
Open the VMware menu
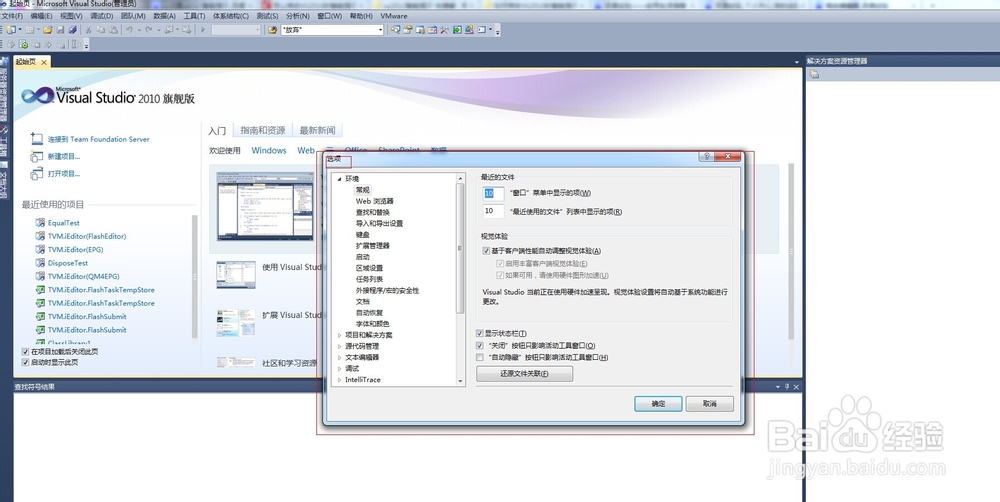[x=393, y=16]
